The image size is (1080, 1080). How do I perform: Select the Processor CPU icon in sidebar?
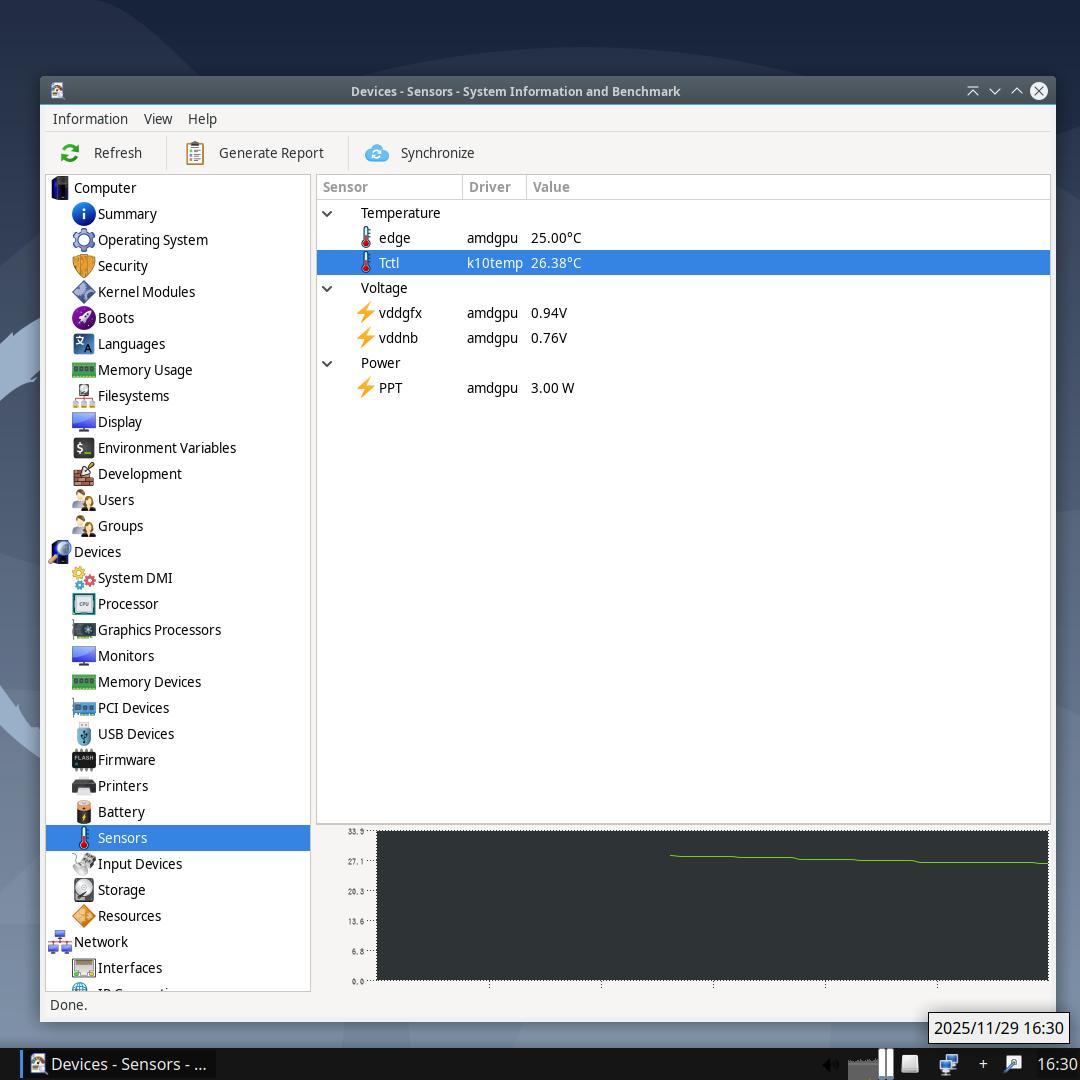tap(84, 604)
